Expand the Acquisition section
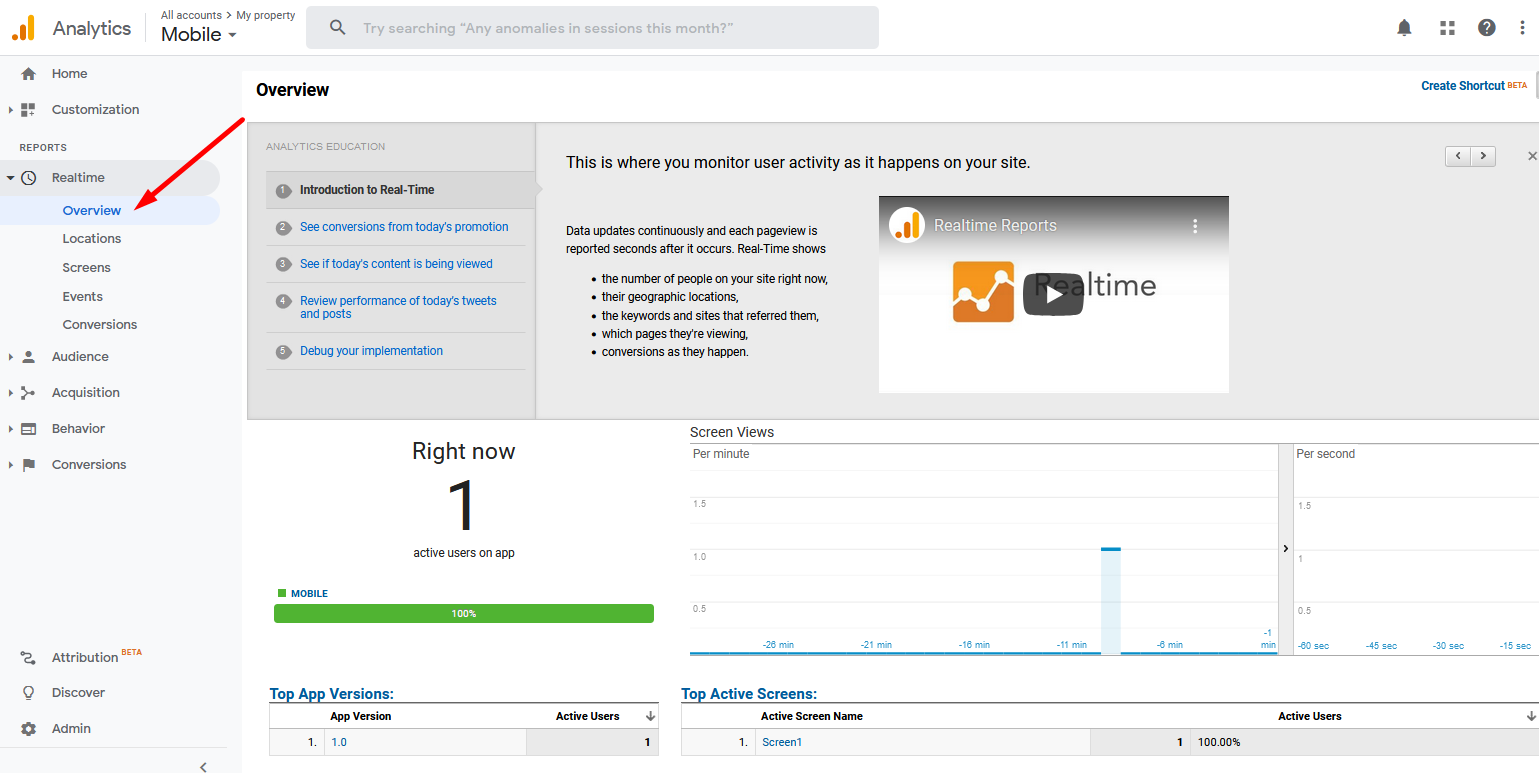This screenshot has height=773, width=1539. 11,393
